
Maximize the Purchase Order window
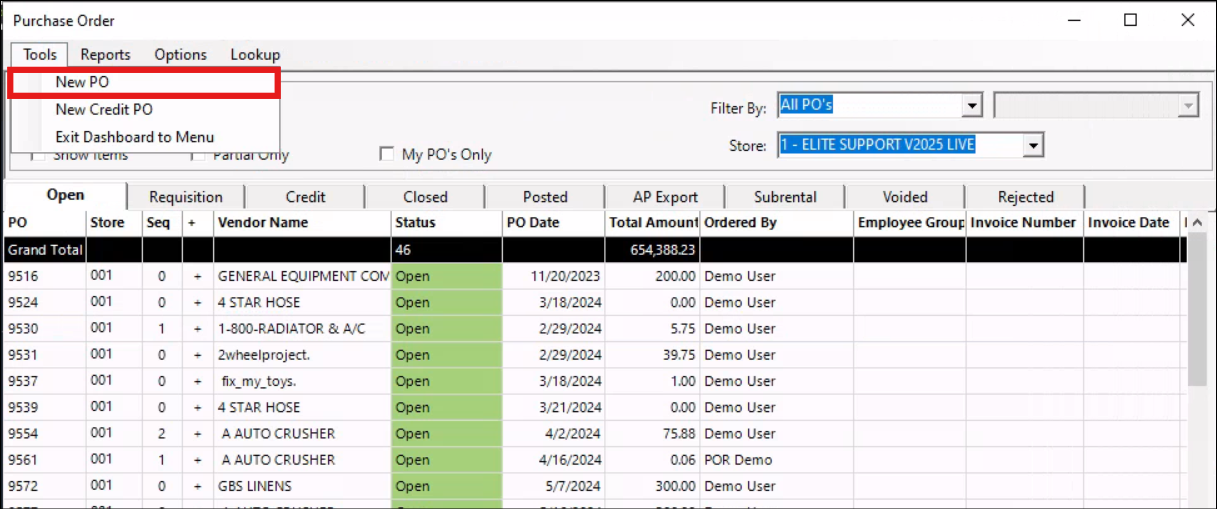point(1130,20)
